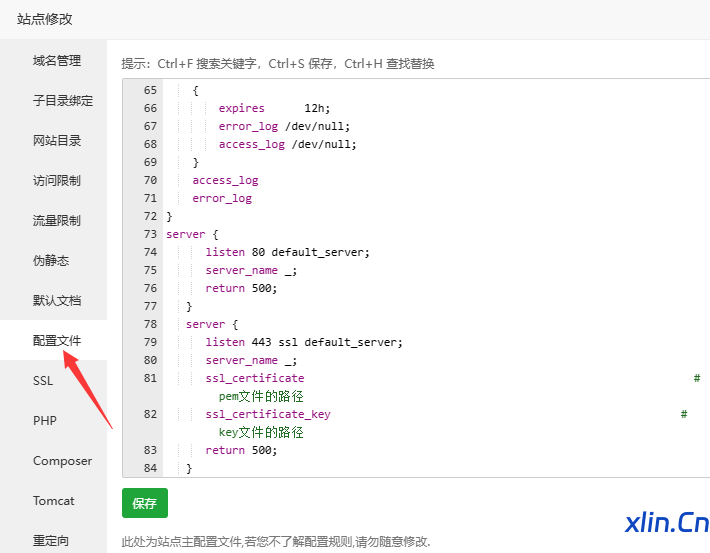Open the SSL settings tab
This screenshot has width=710, height=553.
43,381
